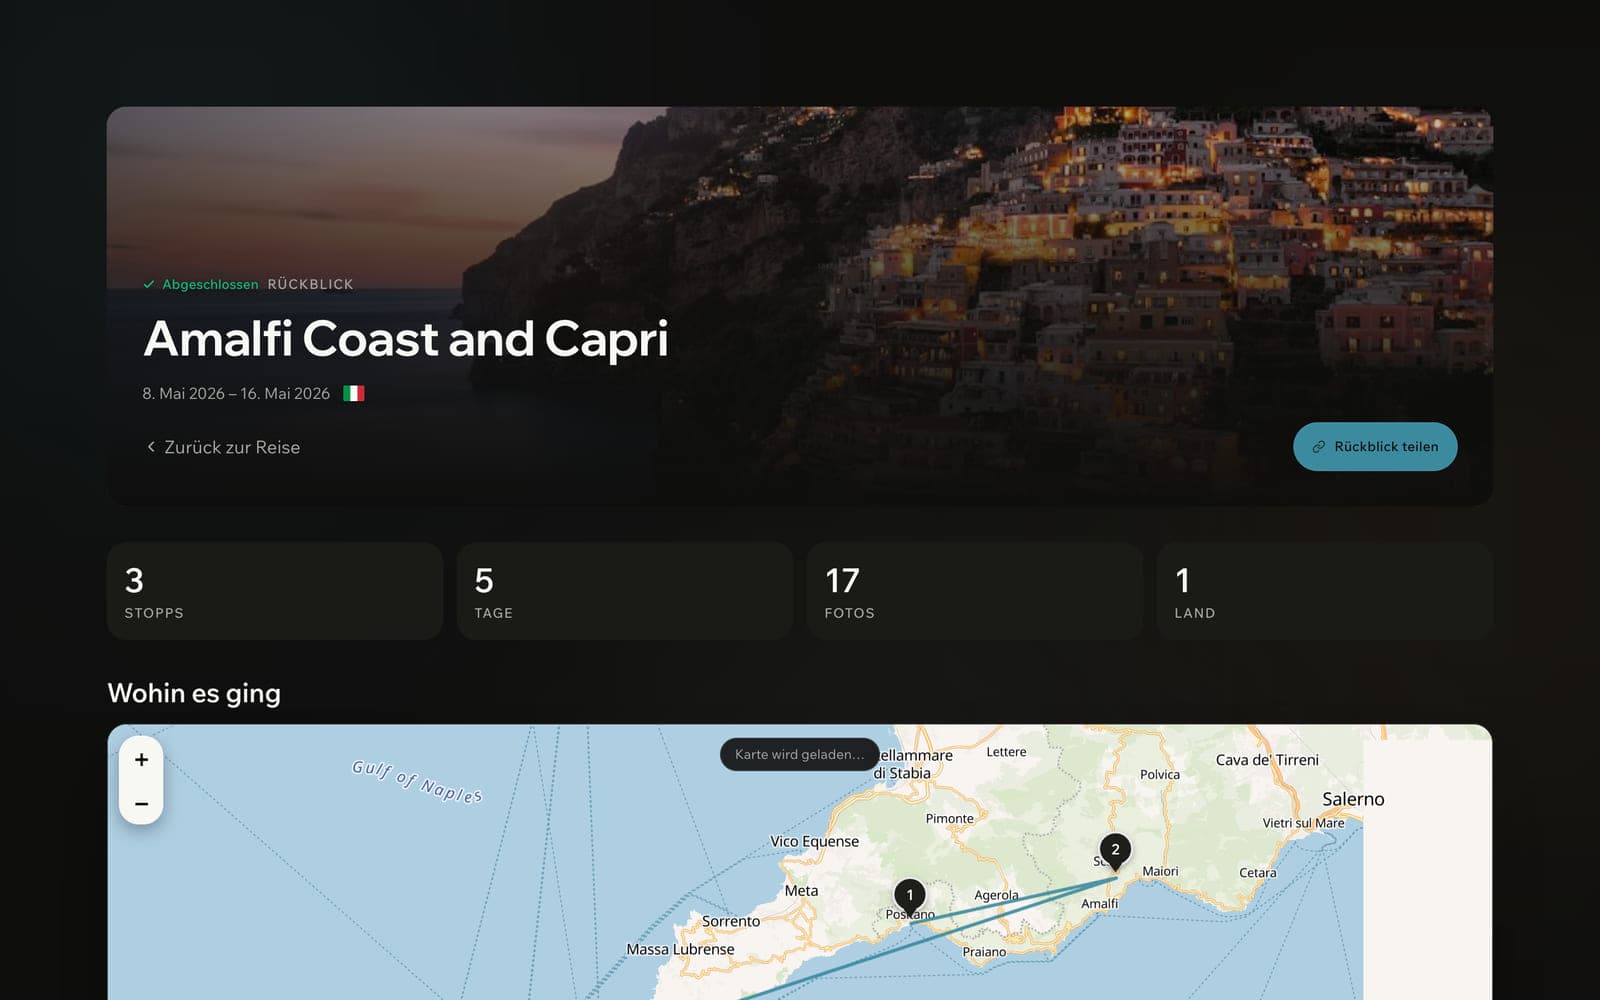The image size is (1600, 1000).
Task: Click the Karte wird geladen status pill
Action: [799, 754]
